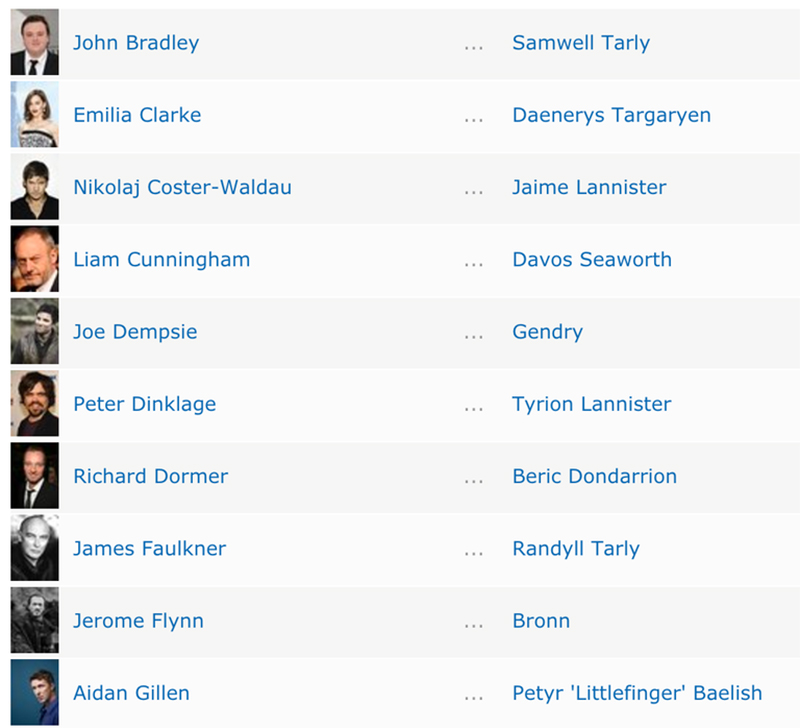
Task: Open the Jerome Flynn name link
Action: pos(138,620)
